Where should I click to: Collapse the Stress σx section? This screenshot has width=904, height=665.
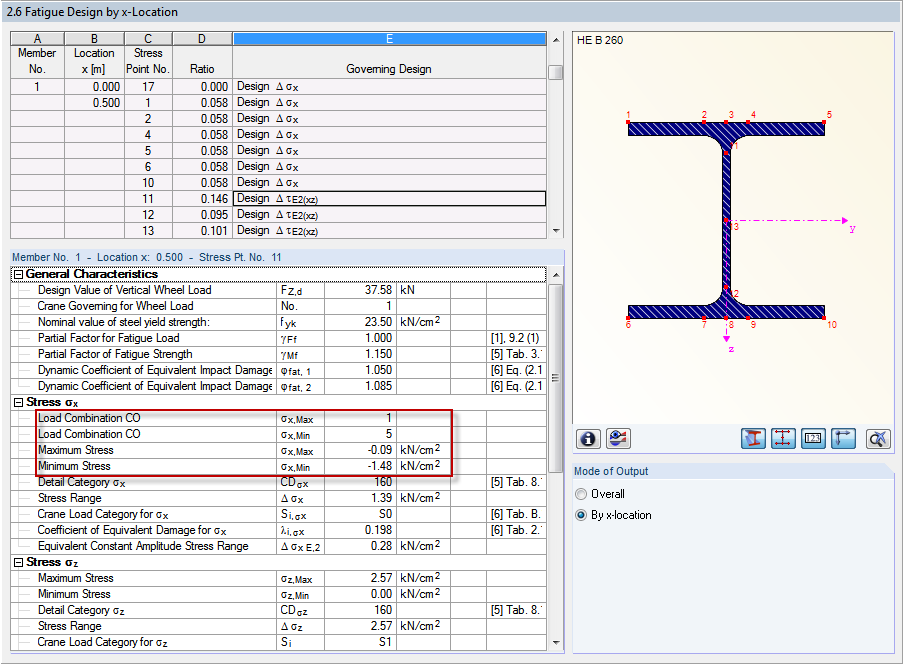tap(18, 403)
